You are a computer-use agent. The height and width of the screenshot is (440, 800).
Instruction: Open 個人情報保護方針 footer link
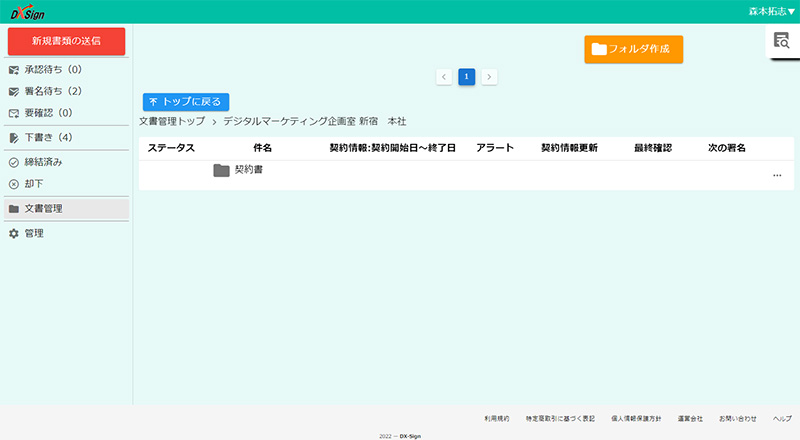tap(636, 419)
